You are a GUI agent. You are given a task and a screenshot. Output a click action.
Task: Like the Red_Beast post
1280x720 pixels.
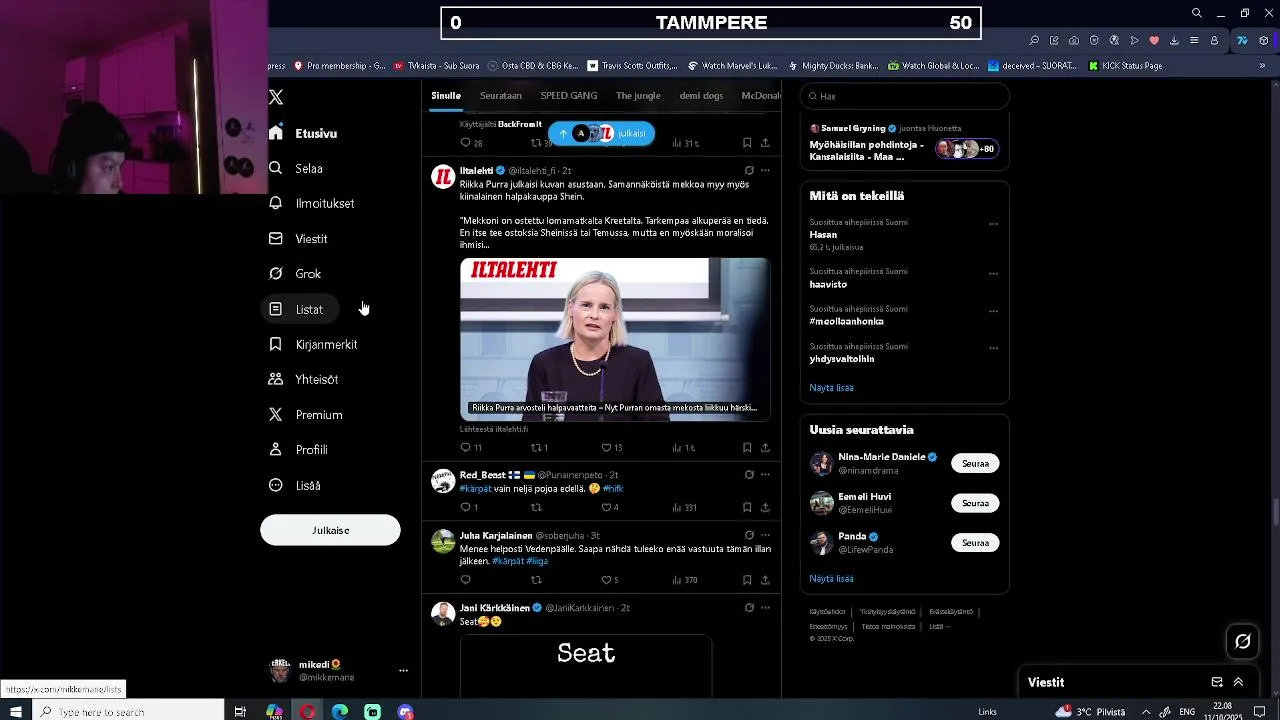point(610,508)
